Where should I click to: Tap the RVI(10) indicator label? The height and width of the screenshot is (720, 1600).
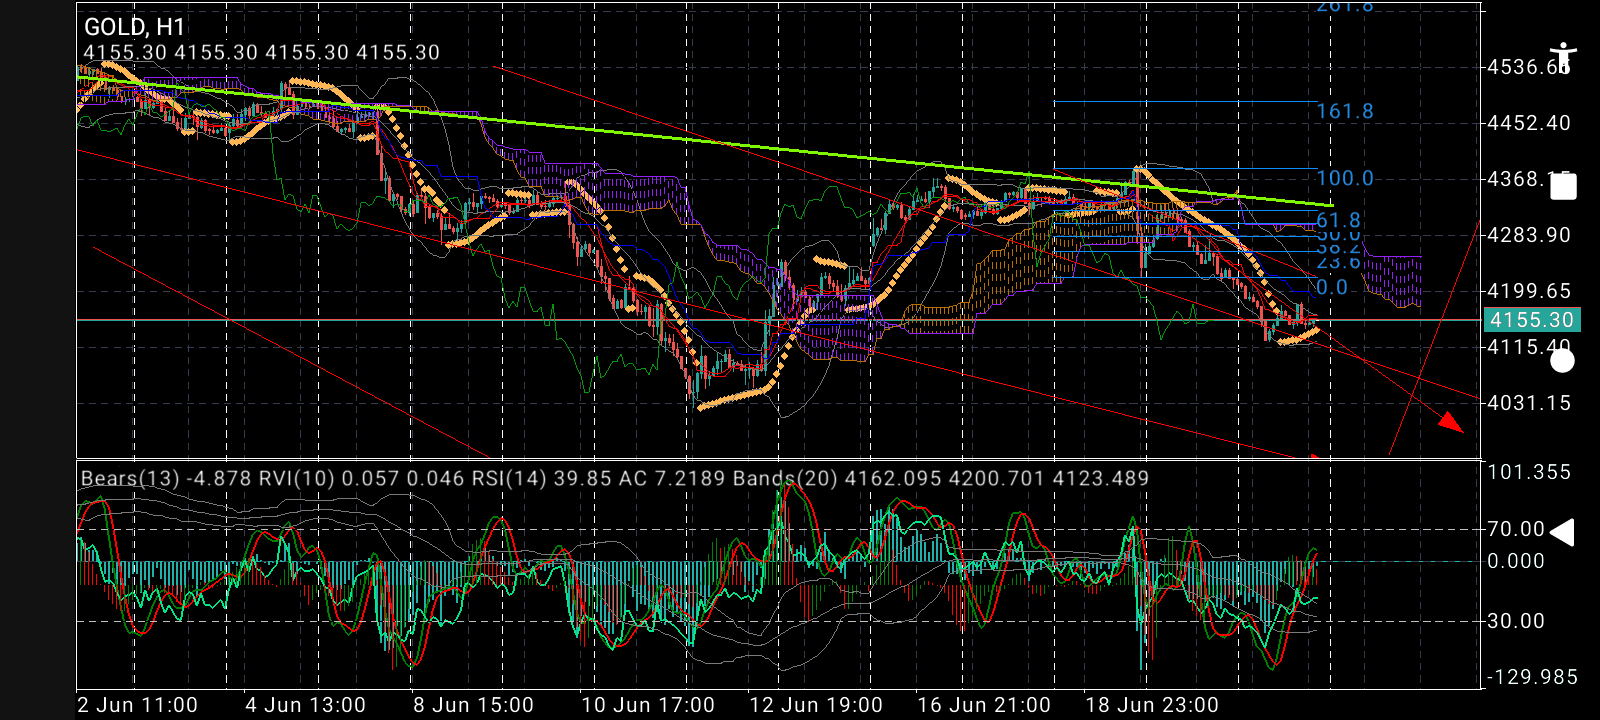coord(363,478)
